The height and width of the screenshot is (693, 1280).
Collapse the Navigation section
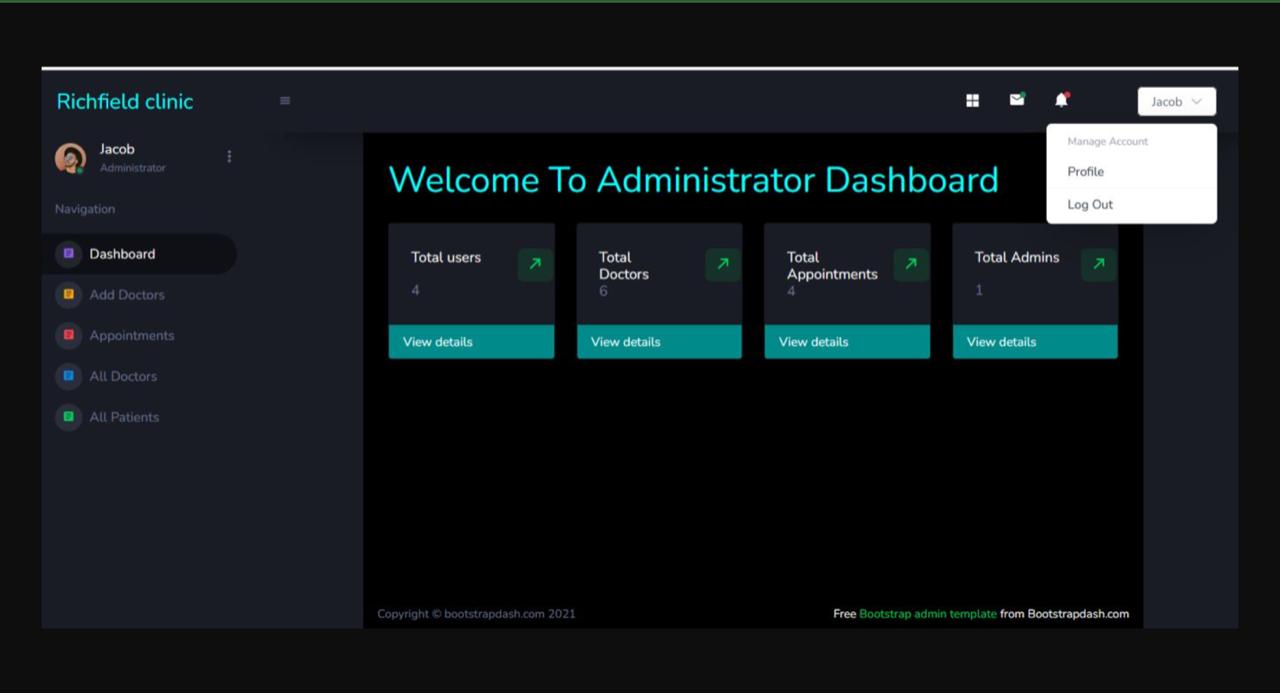(84, 209)
